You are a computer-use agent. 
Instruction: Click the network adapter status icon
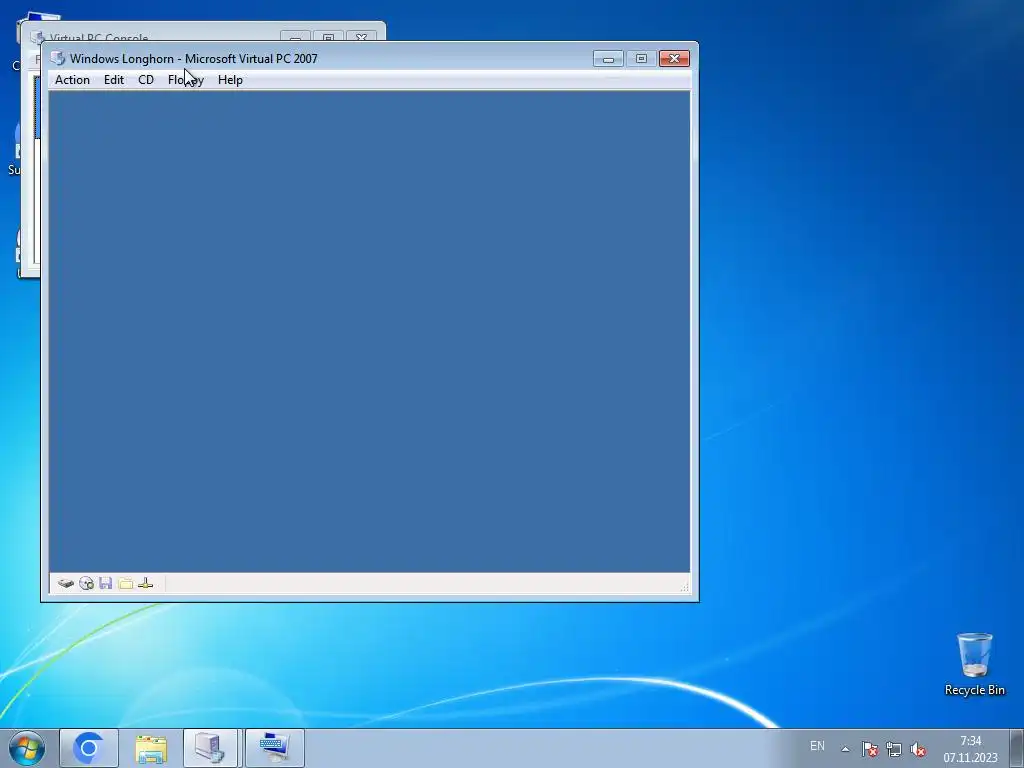coord(146,583)
